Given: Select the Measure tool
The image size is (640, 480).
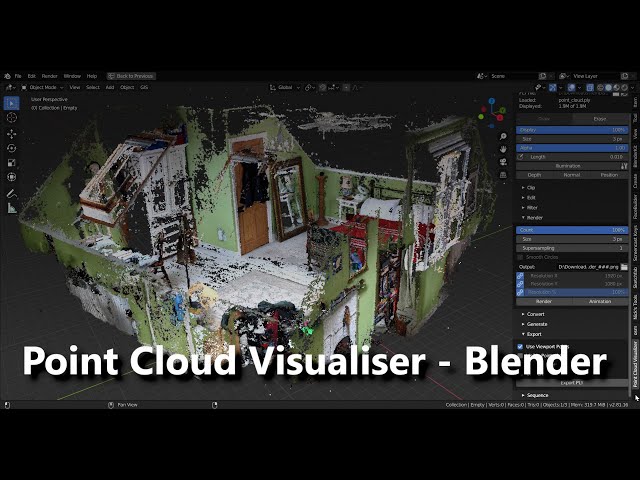Looking at the screenshot, I should (x=11, y=208).
